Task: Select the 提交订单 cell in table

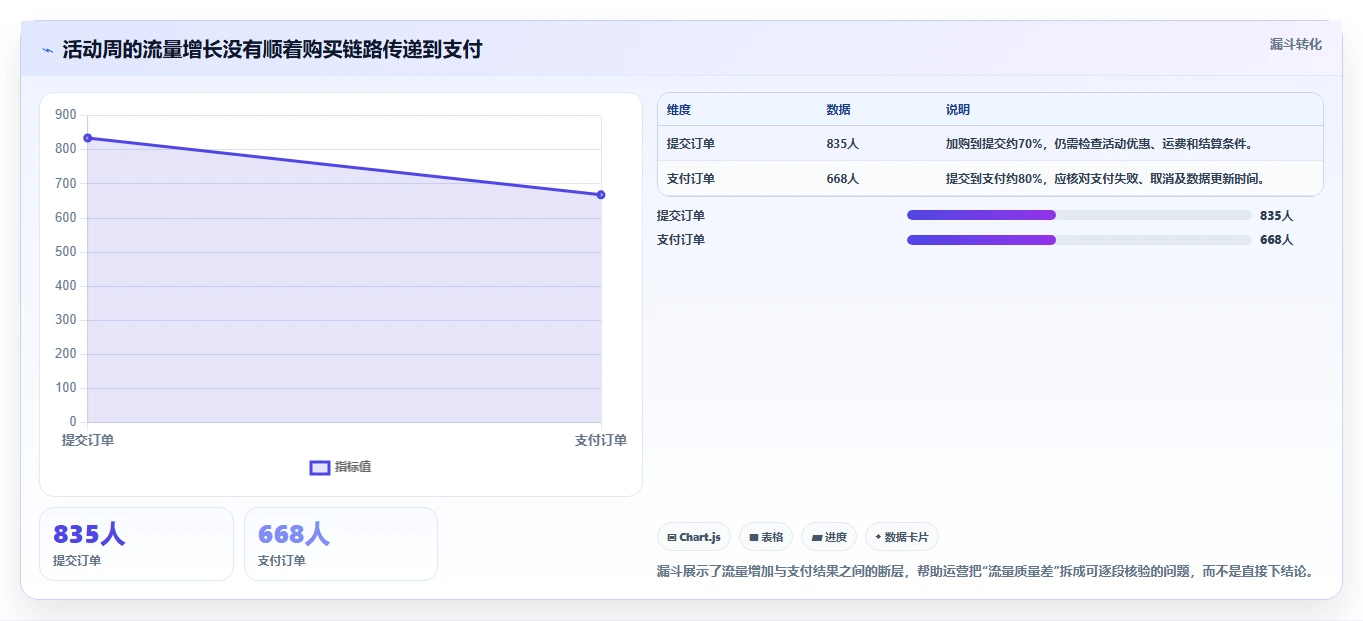Action: [x=691, y=144]
